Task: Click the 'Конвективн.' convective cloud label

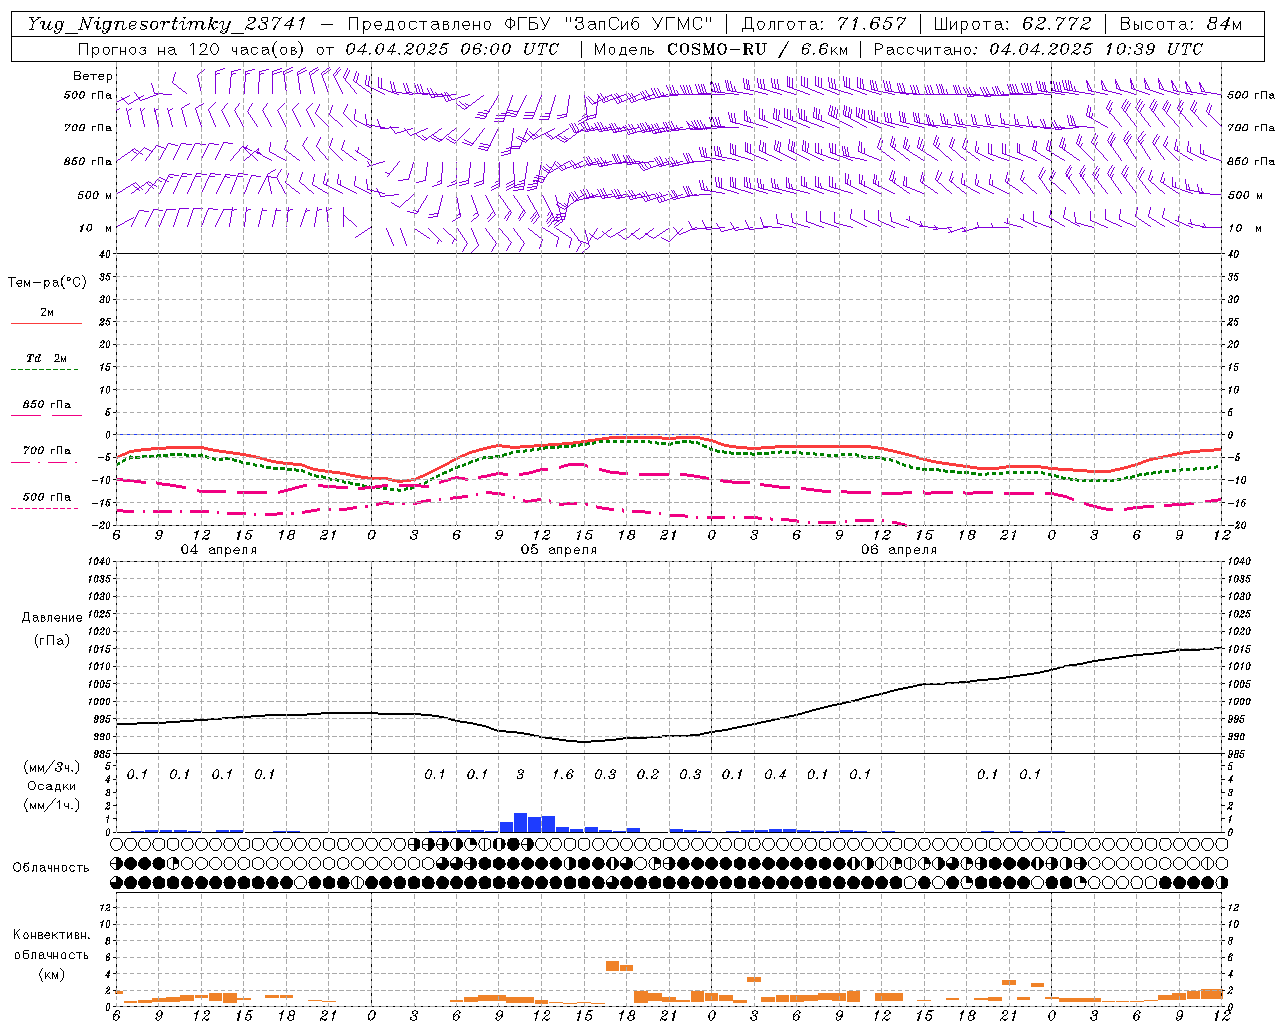Action: point(52,935)
